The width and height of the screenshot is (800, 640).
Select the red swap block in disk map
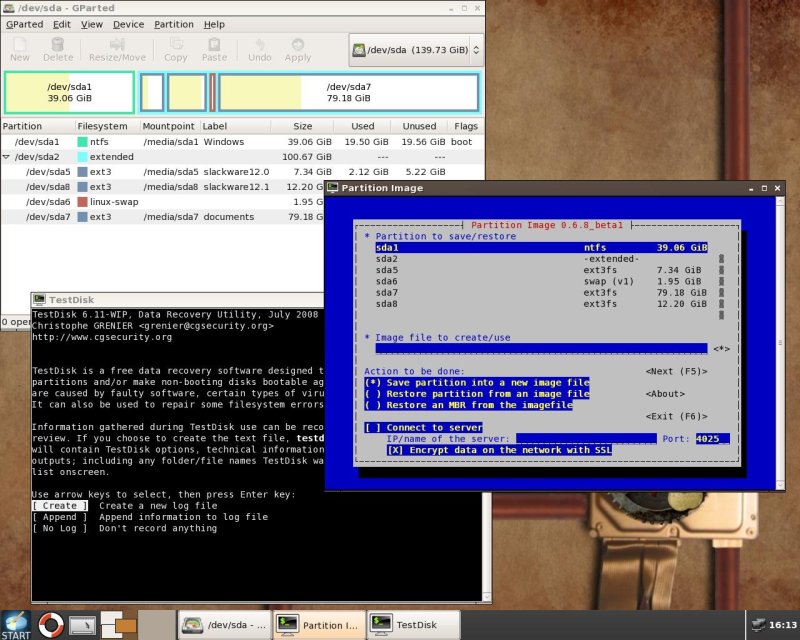click(212, 92)
